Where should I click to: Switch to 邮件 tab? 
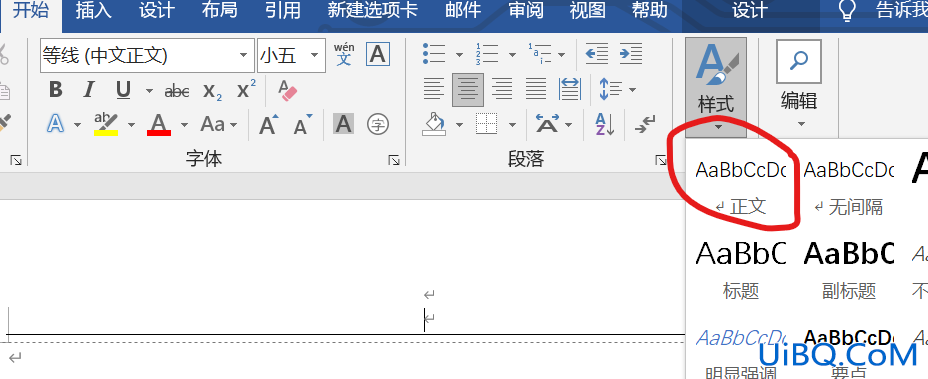point(463,10)
